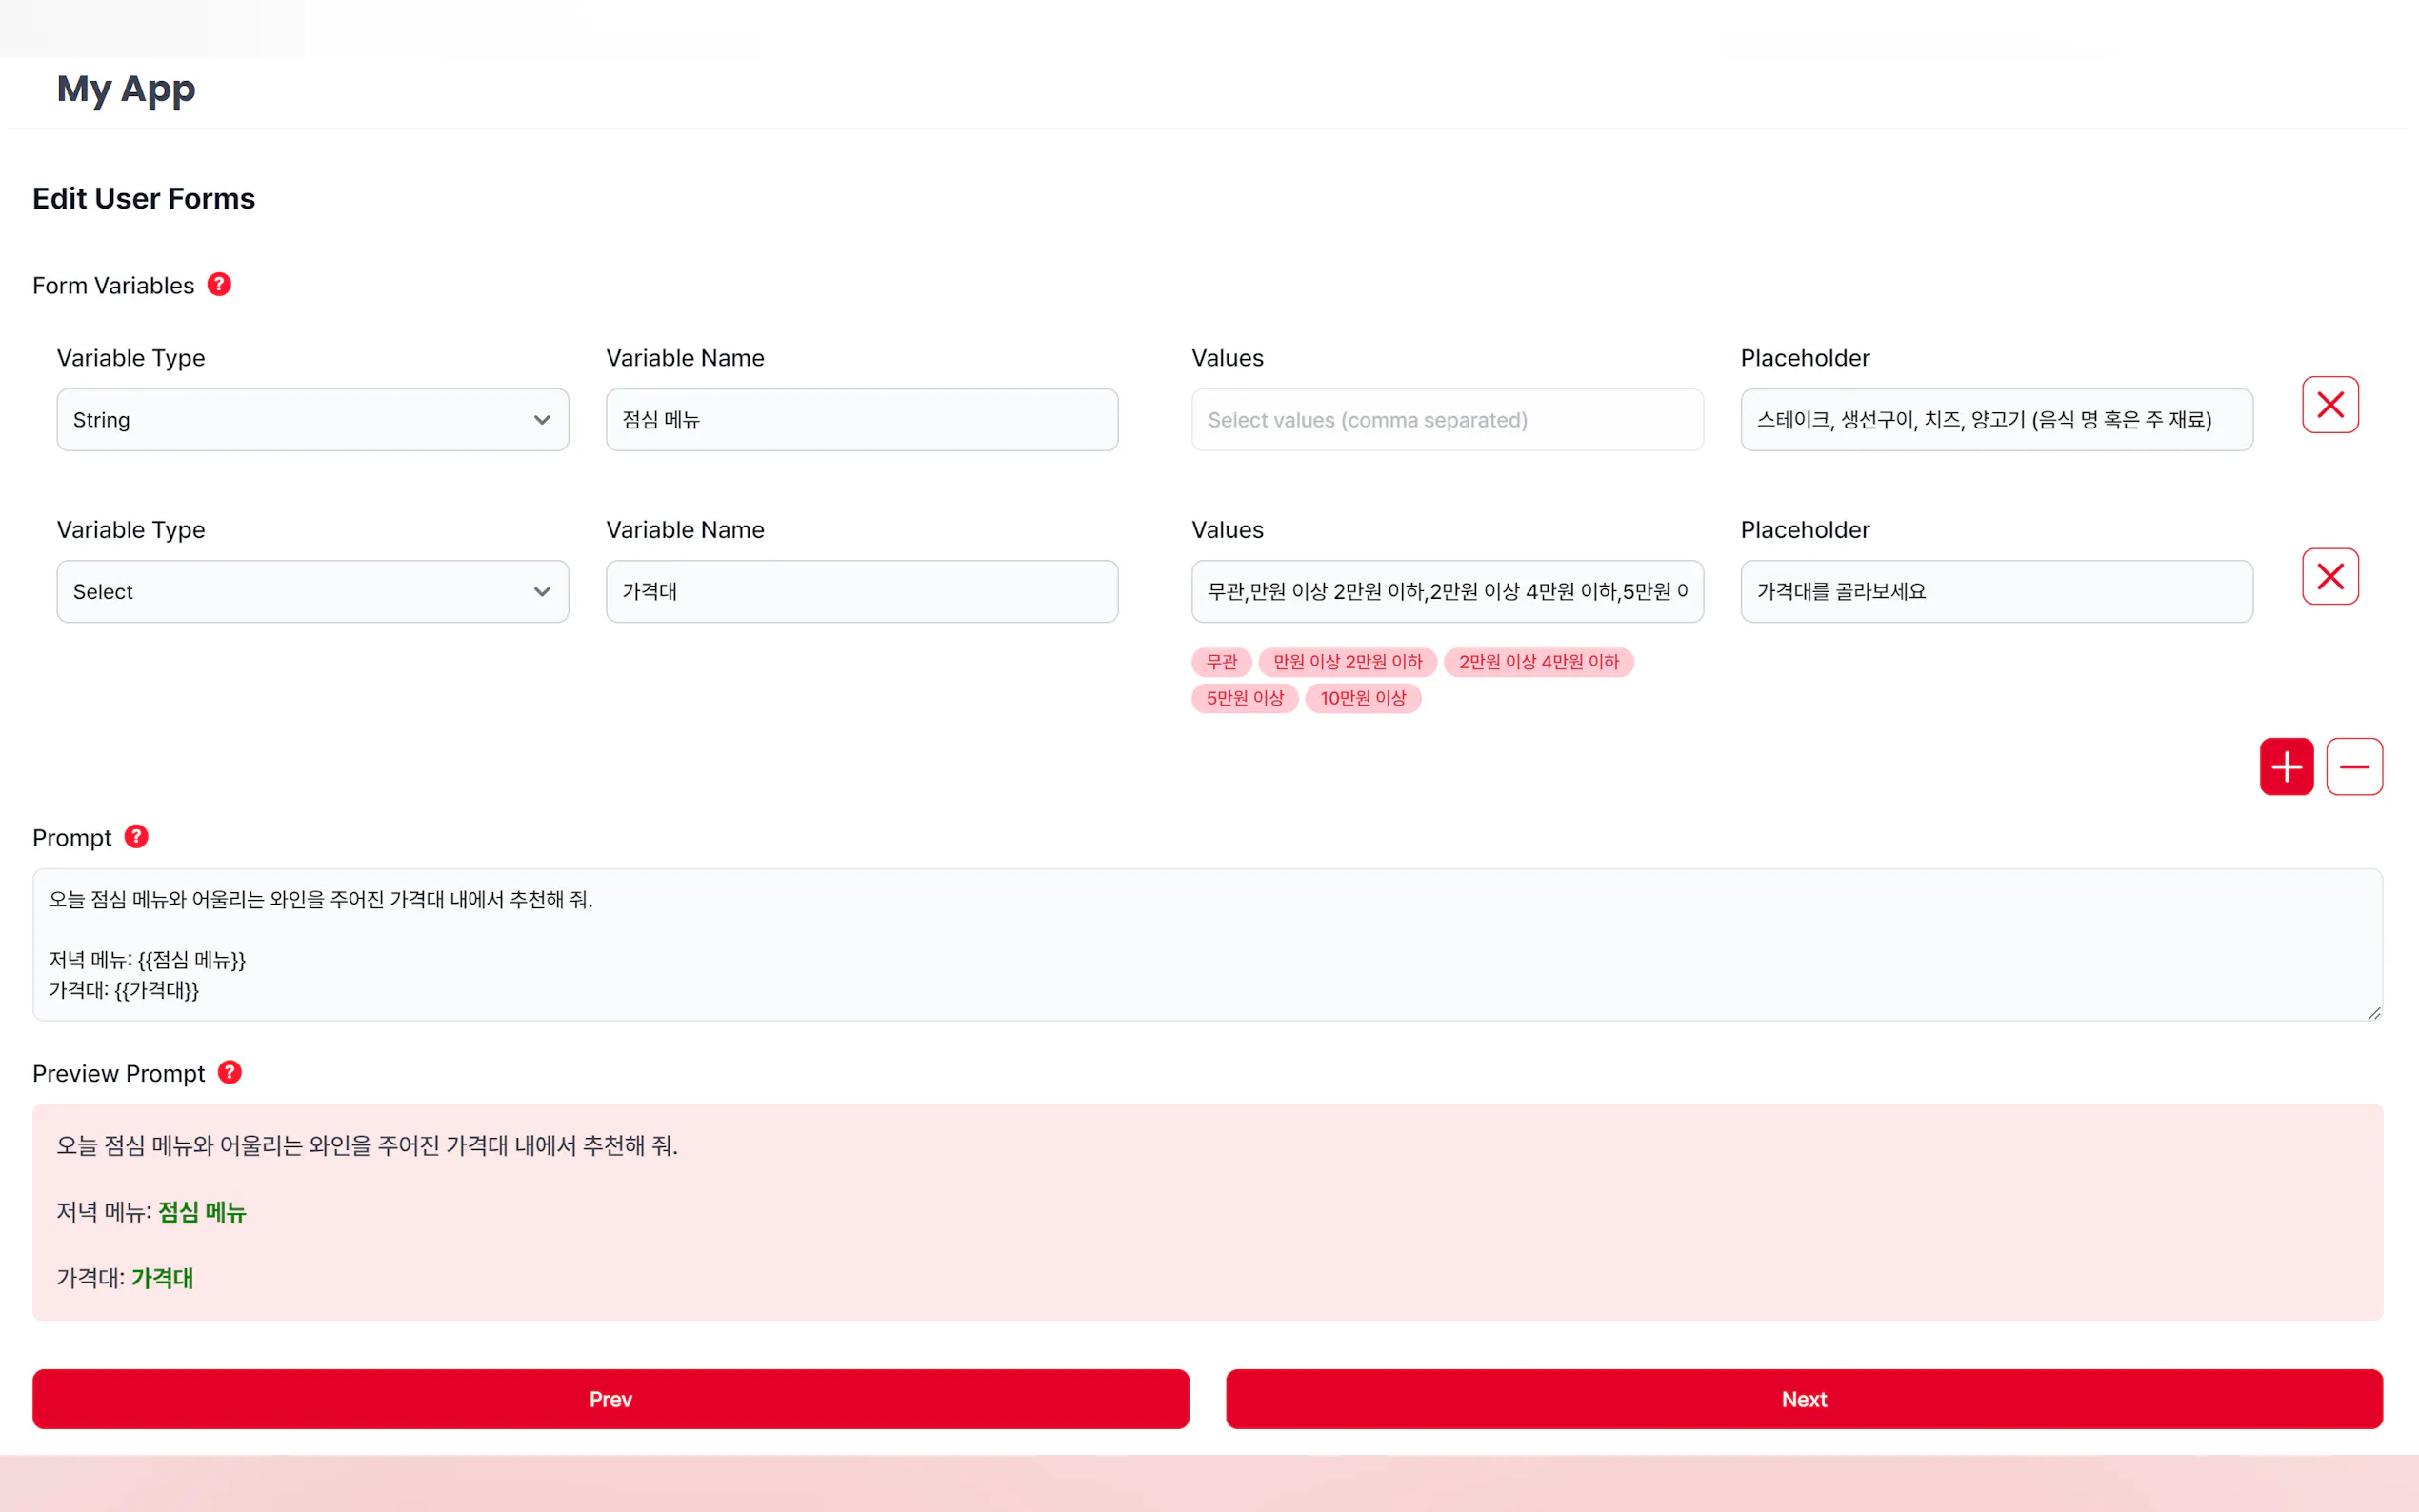Viewport: 2419px width, 1512px height.
Task: Click the price range values input
Action: (1446, 592)
